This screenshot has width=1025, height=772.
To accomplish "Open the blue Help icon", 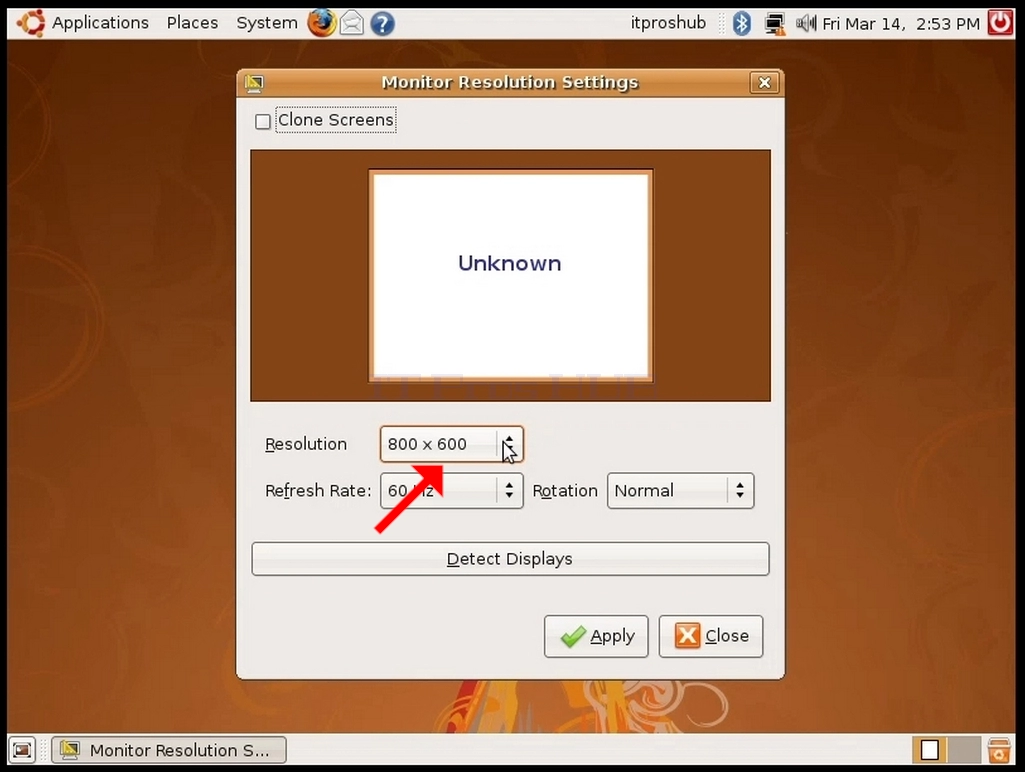I will (382, 24).
